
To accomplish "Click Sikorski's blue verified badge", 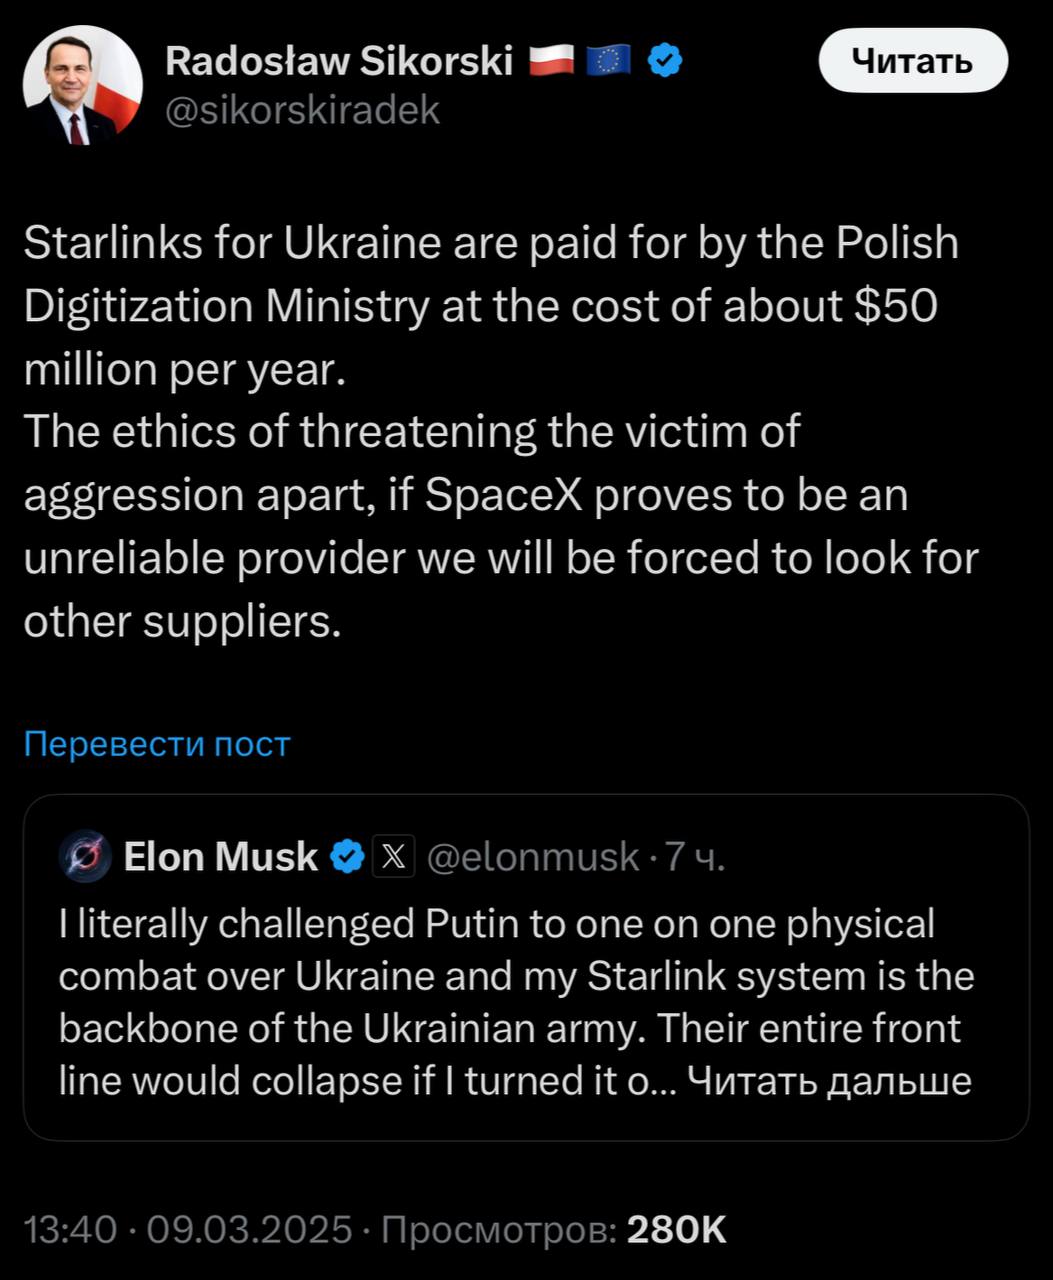I will pyautogui.click(x=665, y=62).
